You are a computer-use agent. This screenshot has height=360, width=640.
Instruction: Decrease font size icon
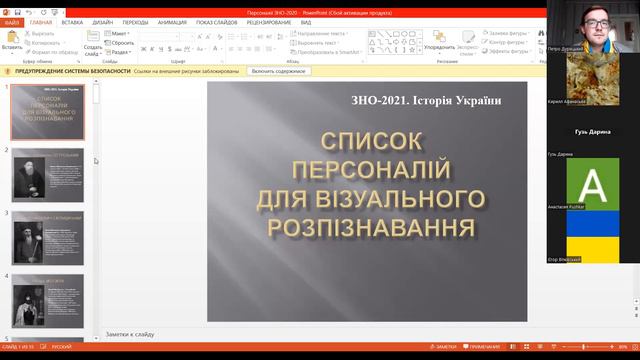(208, 37)
